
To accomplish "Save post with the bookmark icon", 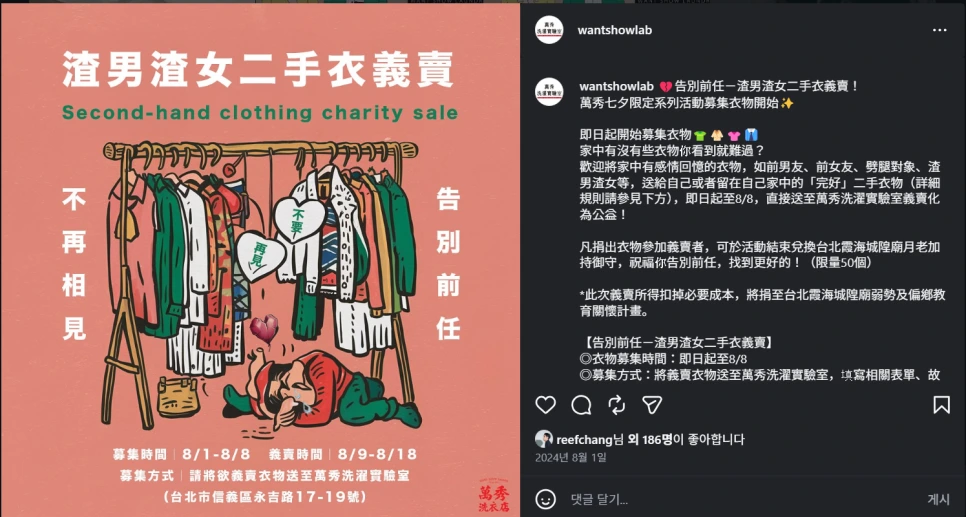I will [x=941, y=405].
